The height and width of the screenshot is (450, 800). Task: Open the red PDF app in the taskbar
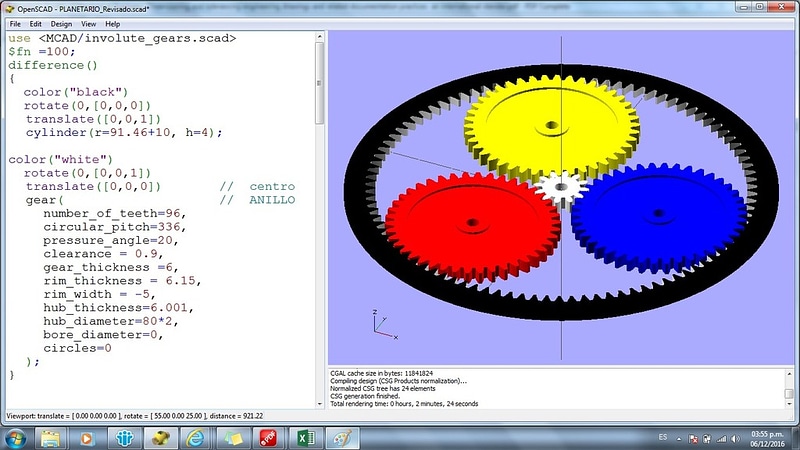(x=268, y=438)
